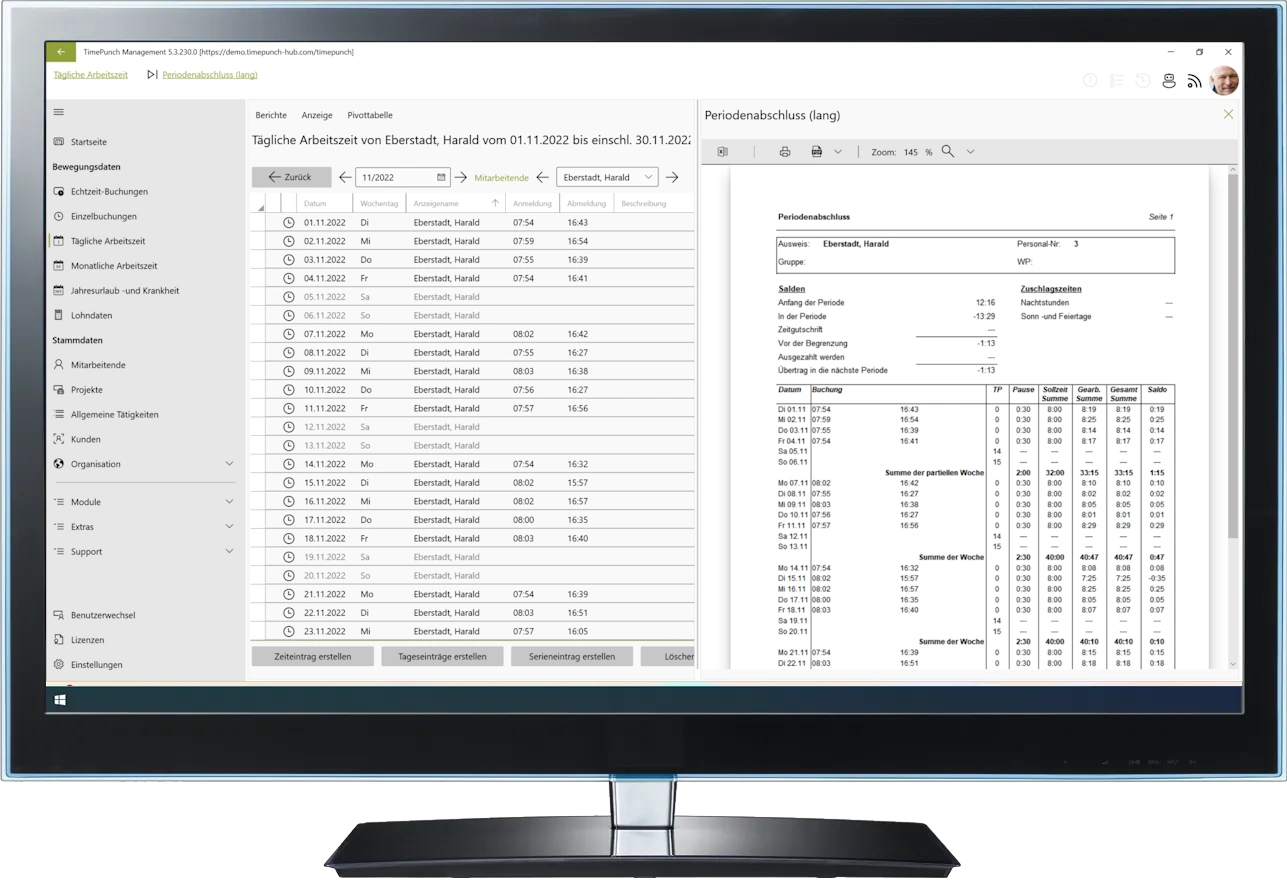Click the green back arrow in title bar
The width and height of the screenshot is (1287, 880).
click(x=61, y=52)
